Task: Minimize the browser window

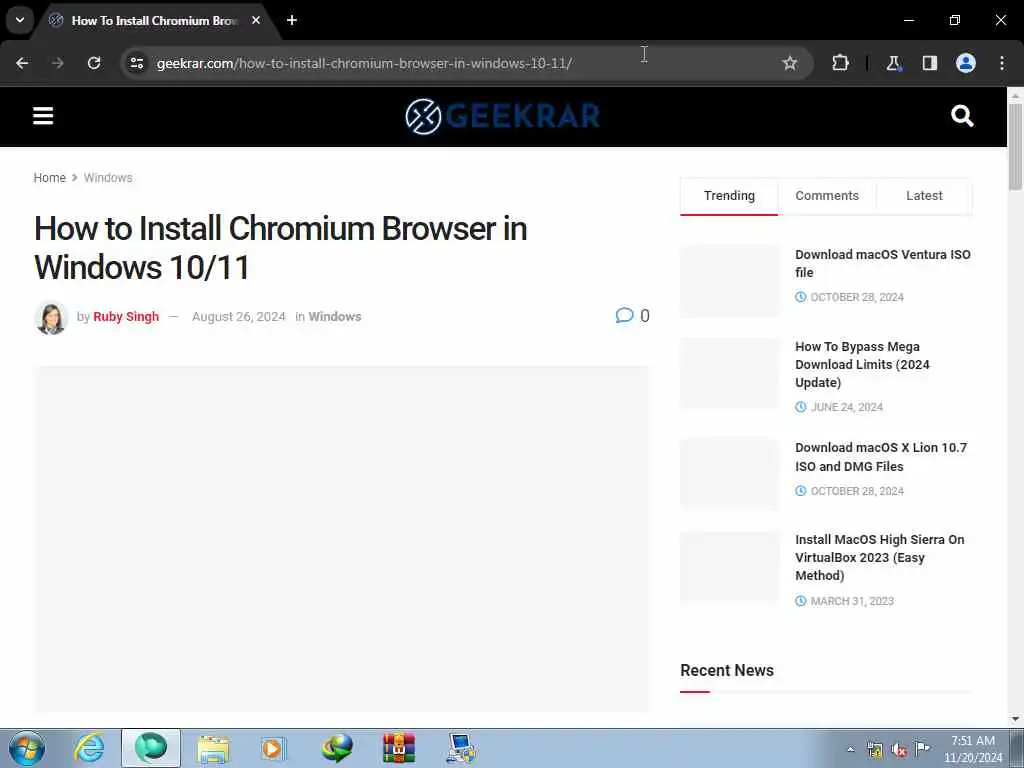Action: pos(908,20)
